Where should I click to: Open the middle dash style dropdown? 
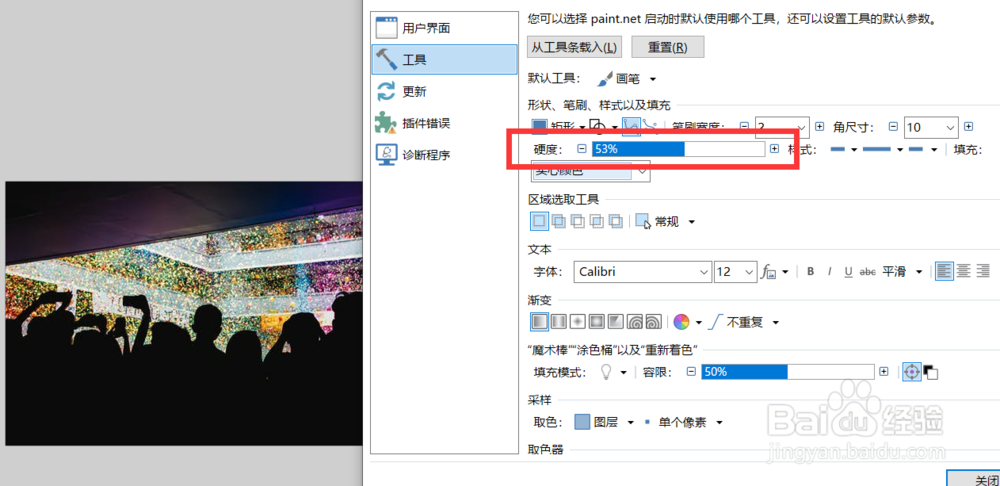pyautogui.click(x=882, y=149)
